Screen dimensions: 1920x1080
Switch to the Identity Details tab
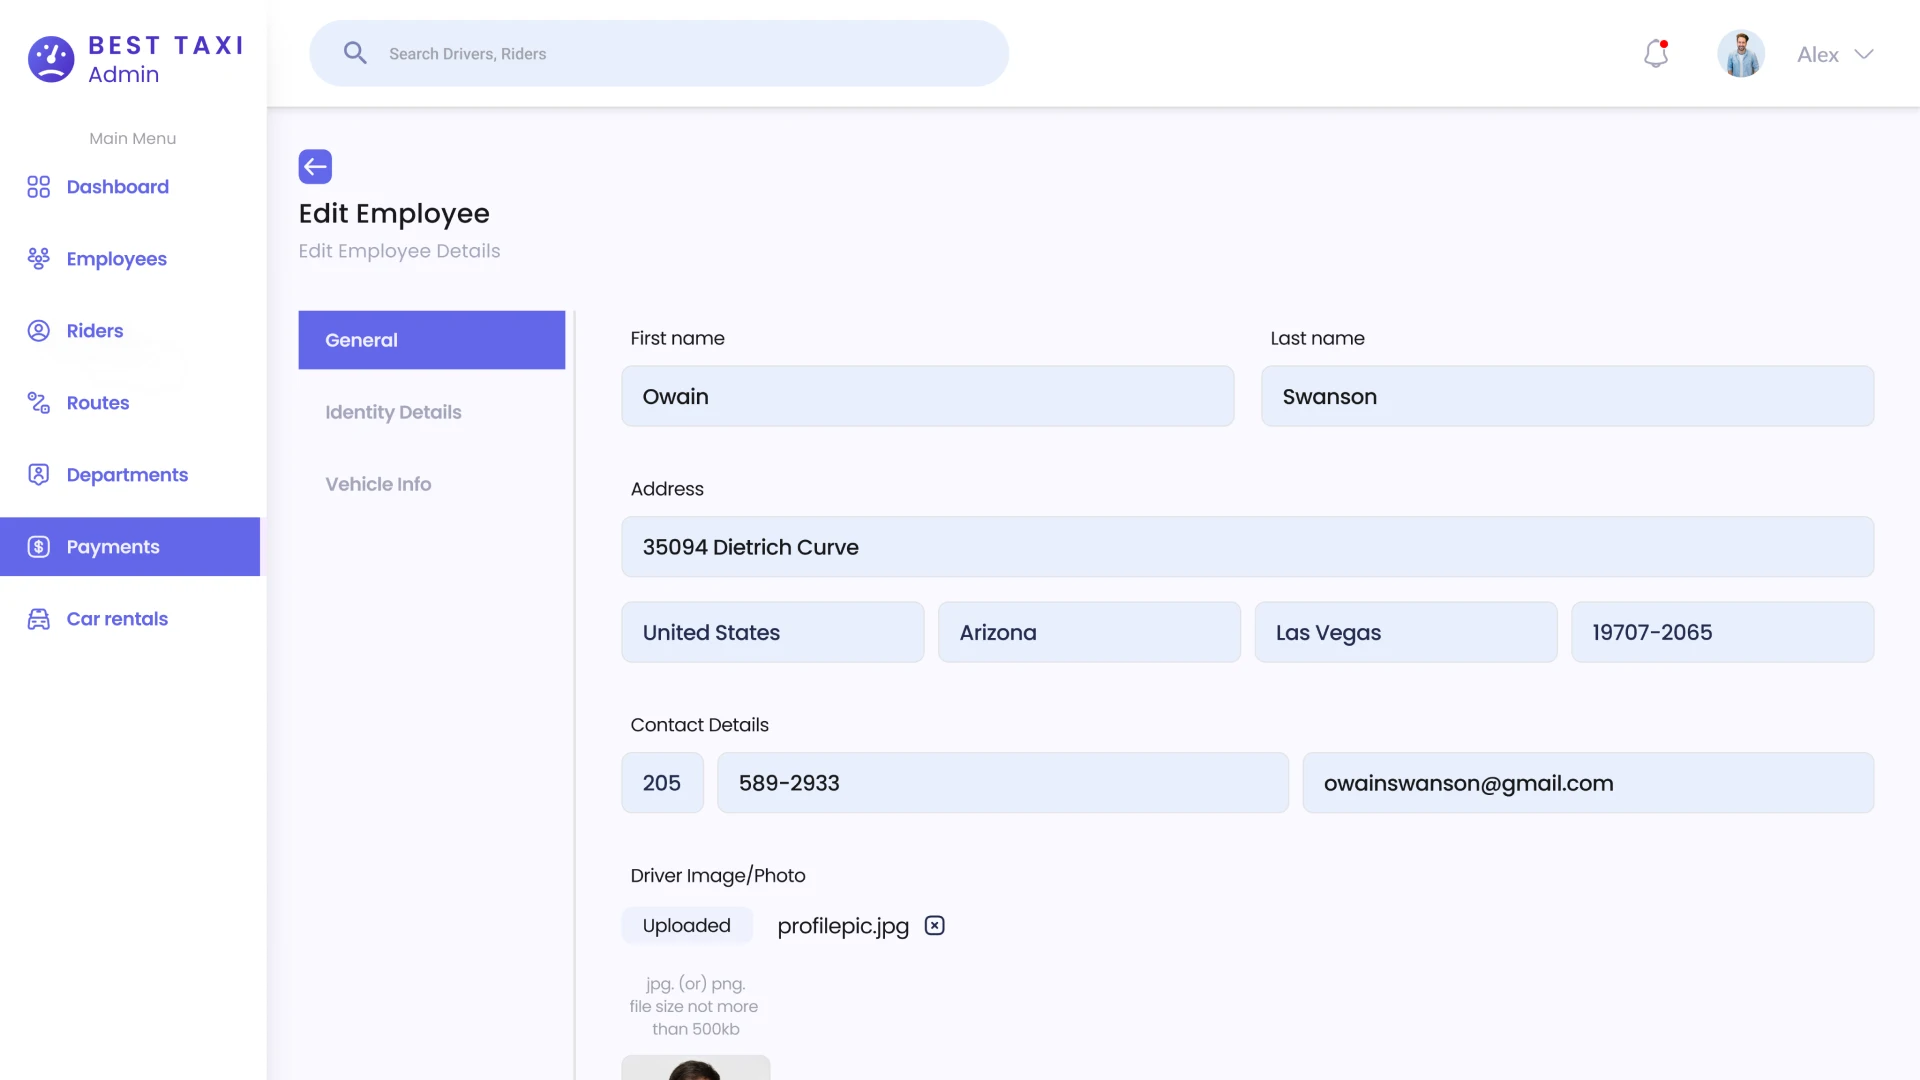coord(393,411)
